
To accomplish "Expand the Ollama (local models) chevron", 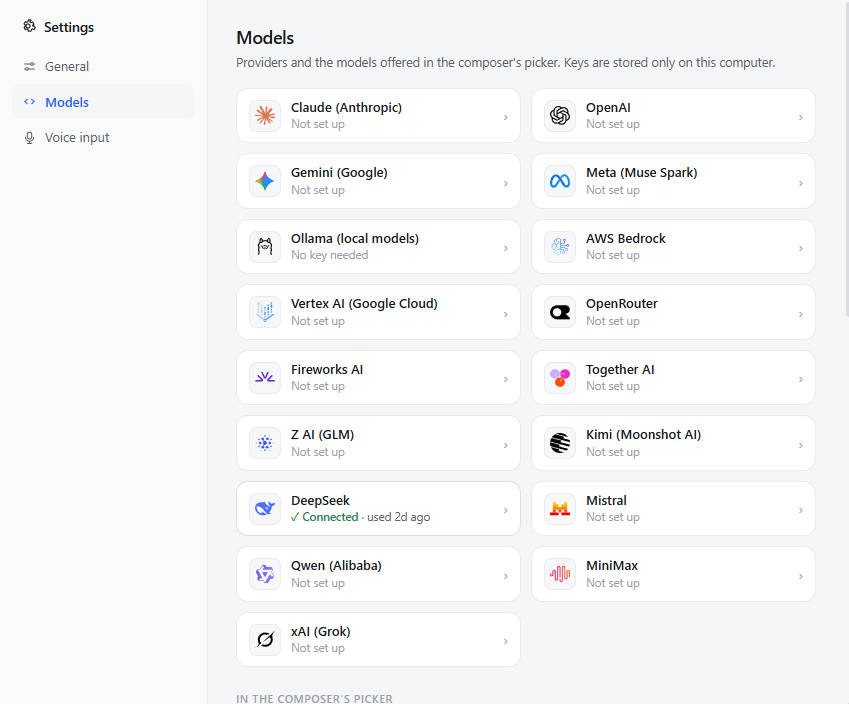I will pos(506,248).
